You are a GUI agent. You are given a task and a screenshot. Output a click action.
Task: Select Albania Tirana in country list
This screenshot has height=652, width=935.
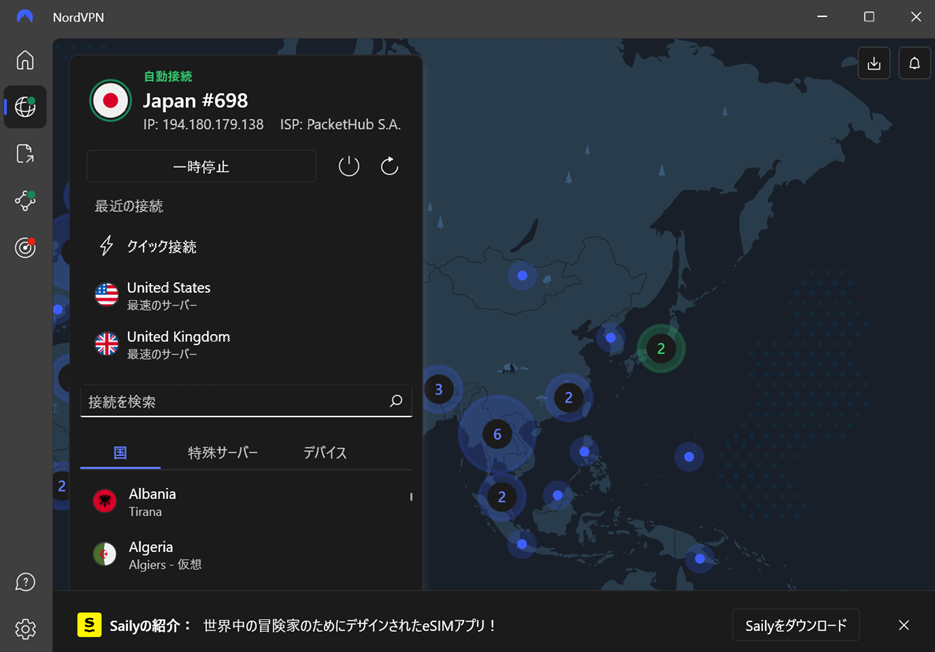pyautogui.click(x=246, y=502)
